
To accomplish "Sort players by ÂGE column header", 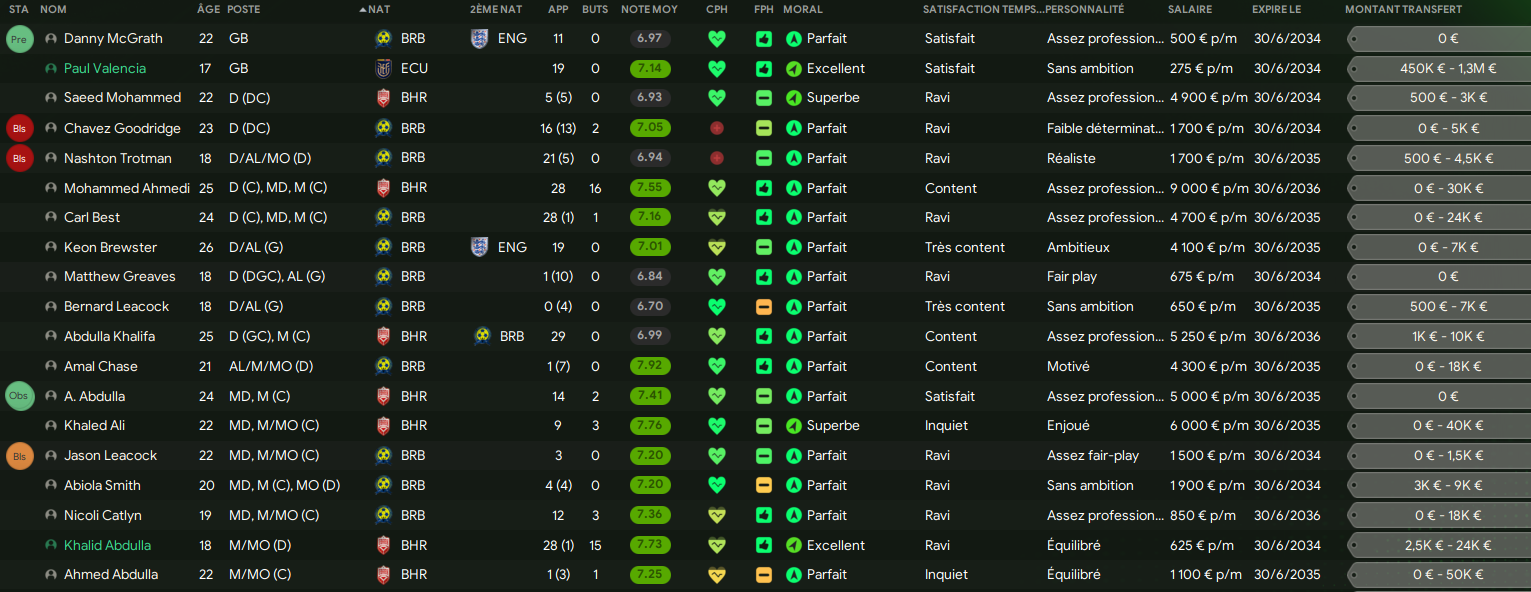I will click(208, 9).
